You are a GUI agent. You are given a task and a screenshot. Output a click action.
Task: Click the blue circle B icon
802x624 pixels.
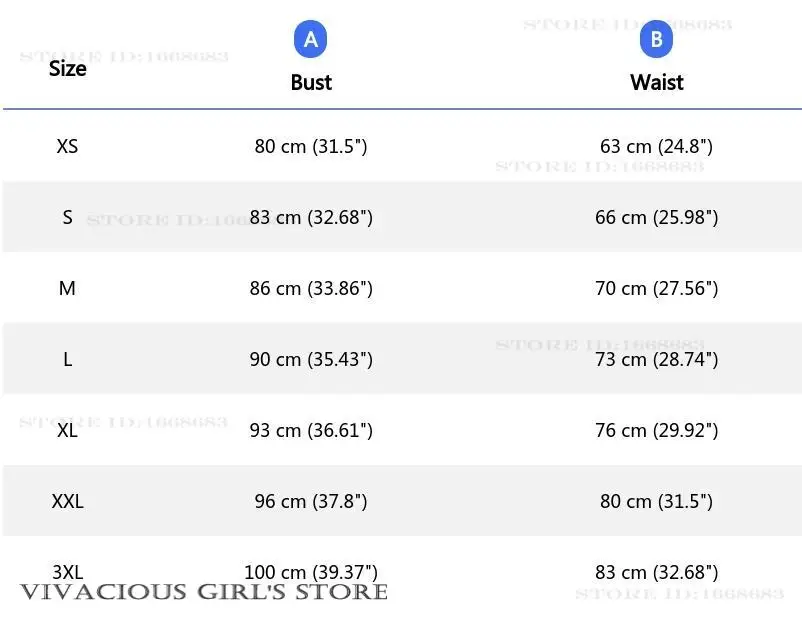click(656, 40)
